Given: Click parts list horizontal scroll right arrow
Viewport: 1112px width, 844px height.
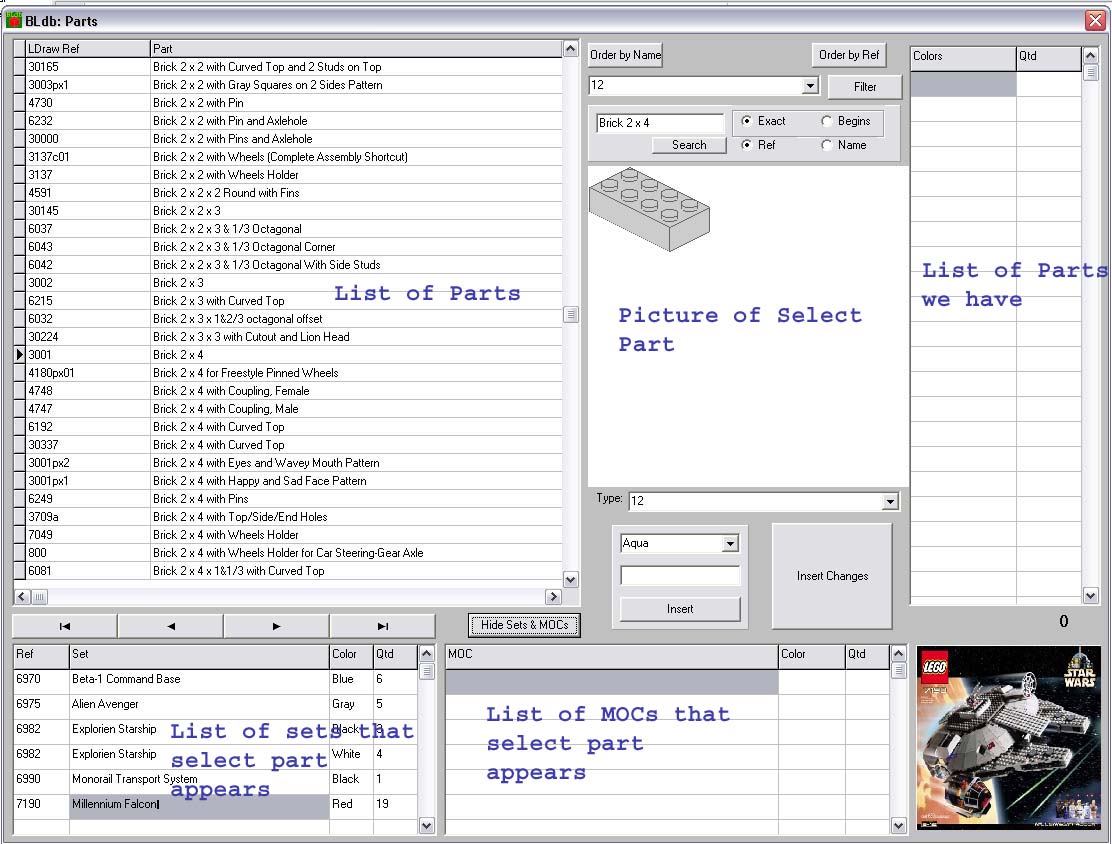Looking at the screenshot, I should coord(553,596).
